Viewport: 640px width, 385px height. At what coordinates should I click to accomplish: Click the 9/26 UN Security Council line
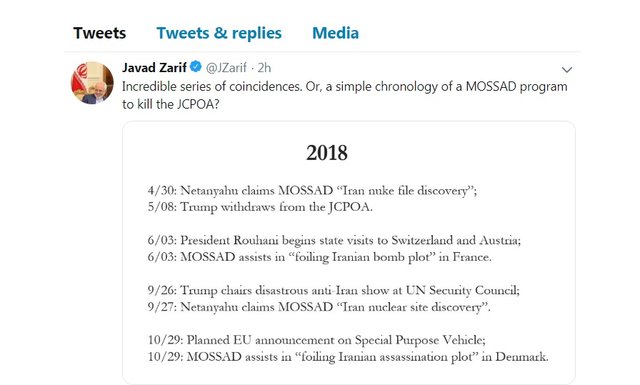(x=333, y=290)
